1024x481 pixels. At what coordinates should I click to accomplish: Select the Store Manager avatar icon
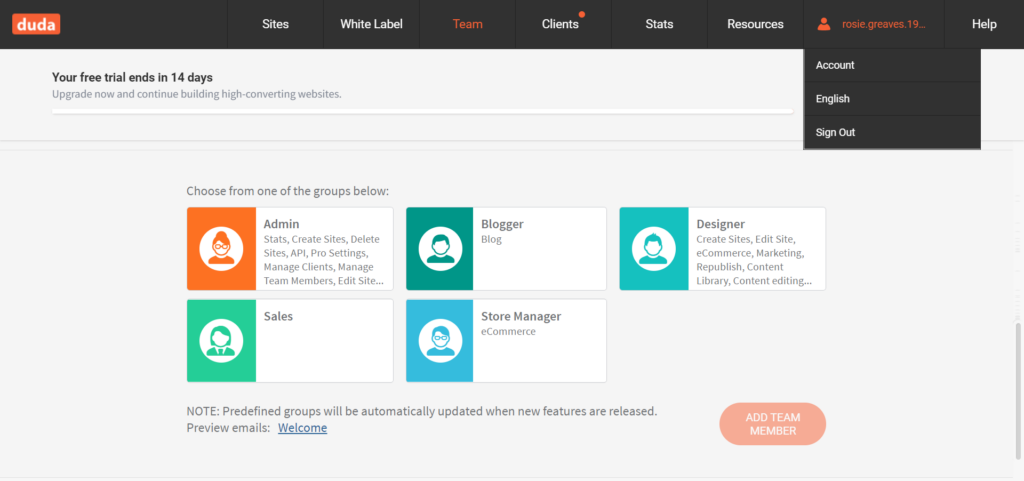tap(440, 341)
